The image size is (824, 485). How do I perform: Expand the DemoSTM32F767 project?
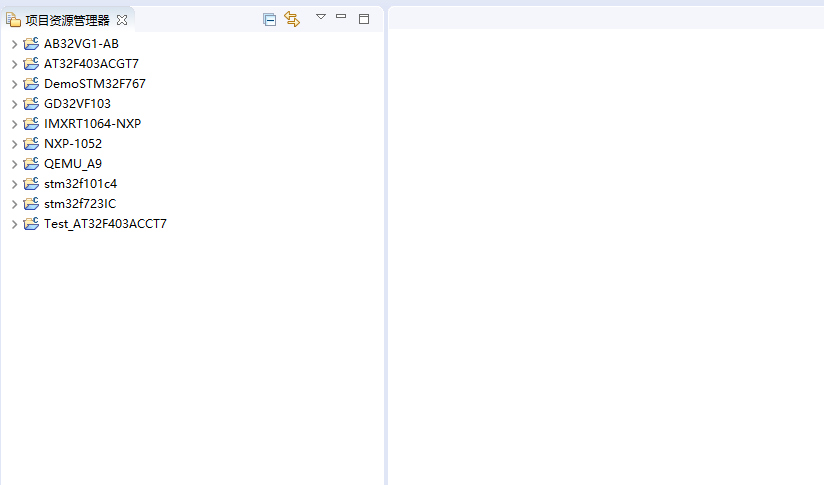(15, 84)
